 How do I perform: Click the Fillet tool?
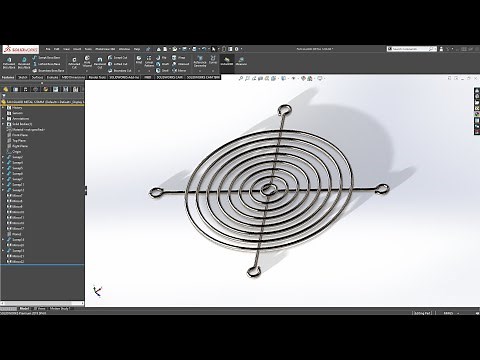point(139,60)
